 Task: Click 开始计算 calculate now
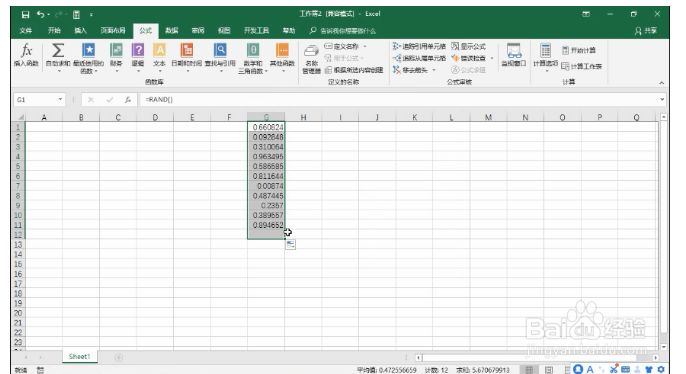[578, 50]
